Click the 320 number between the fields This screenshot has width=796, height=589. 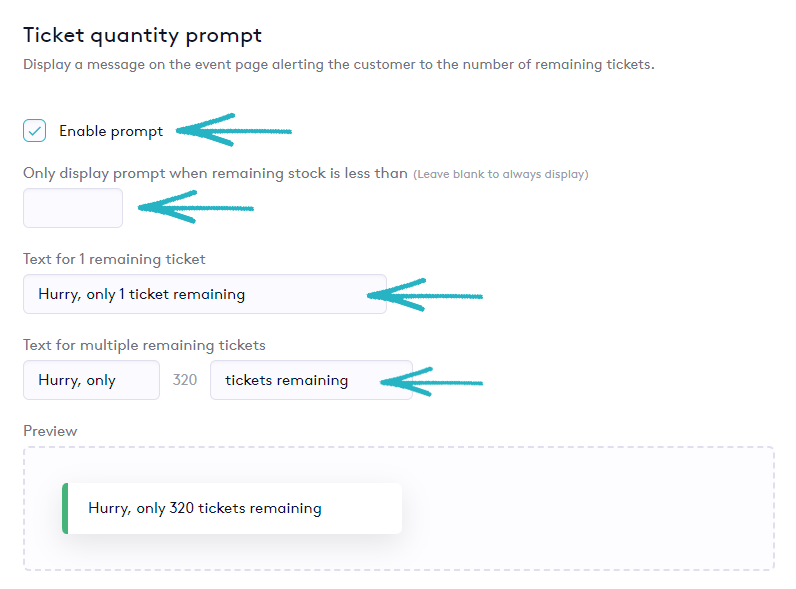185,380
